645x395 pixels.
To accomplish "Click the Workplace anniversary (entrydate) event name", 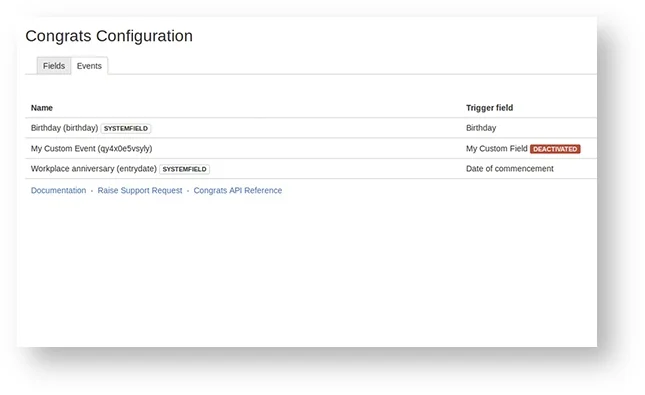I will [x=94, y=169].
